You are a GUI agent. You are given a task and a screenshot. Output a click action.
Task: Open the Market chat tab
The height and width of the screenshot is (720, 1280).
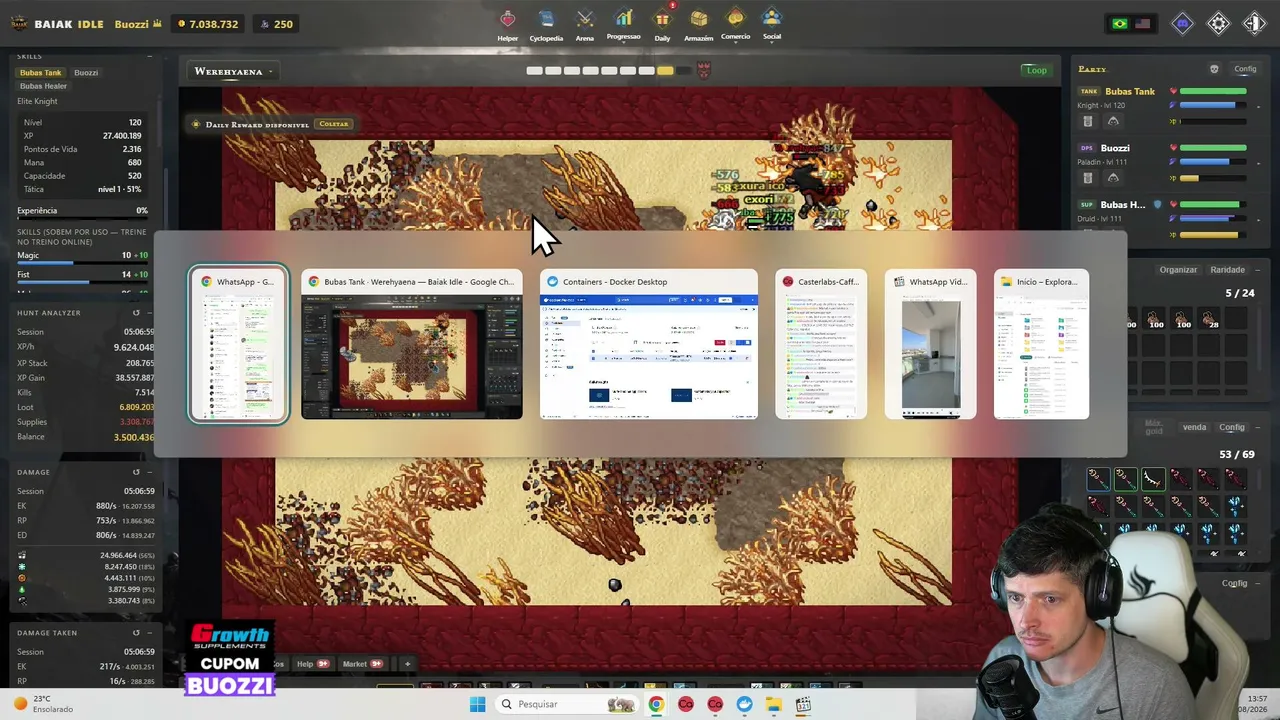362,664
